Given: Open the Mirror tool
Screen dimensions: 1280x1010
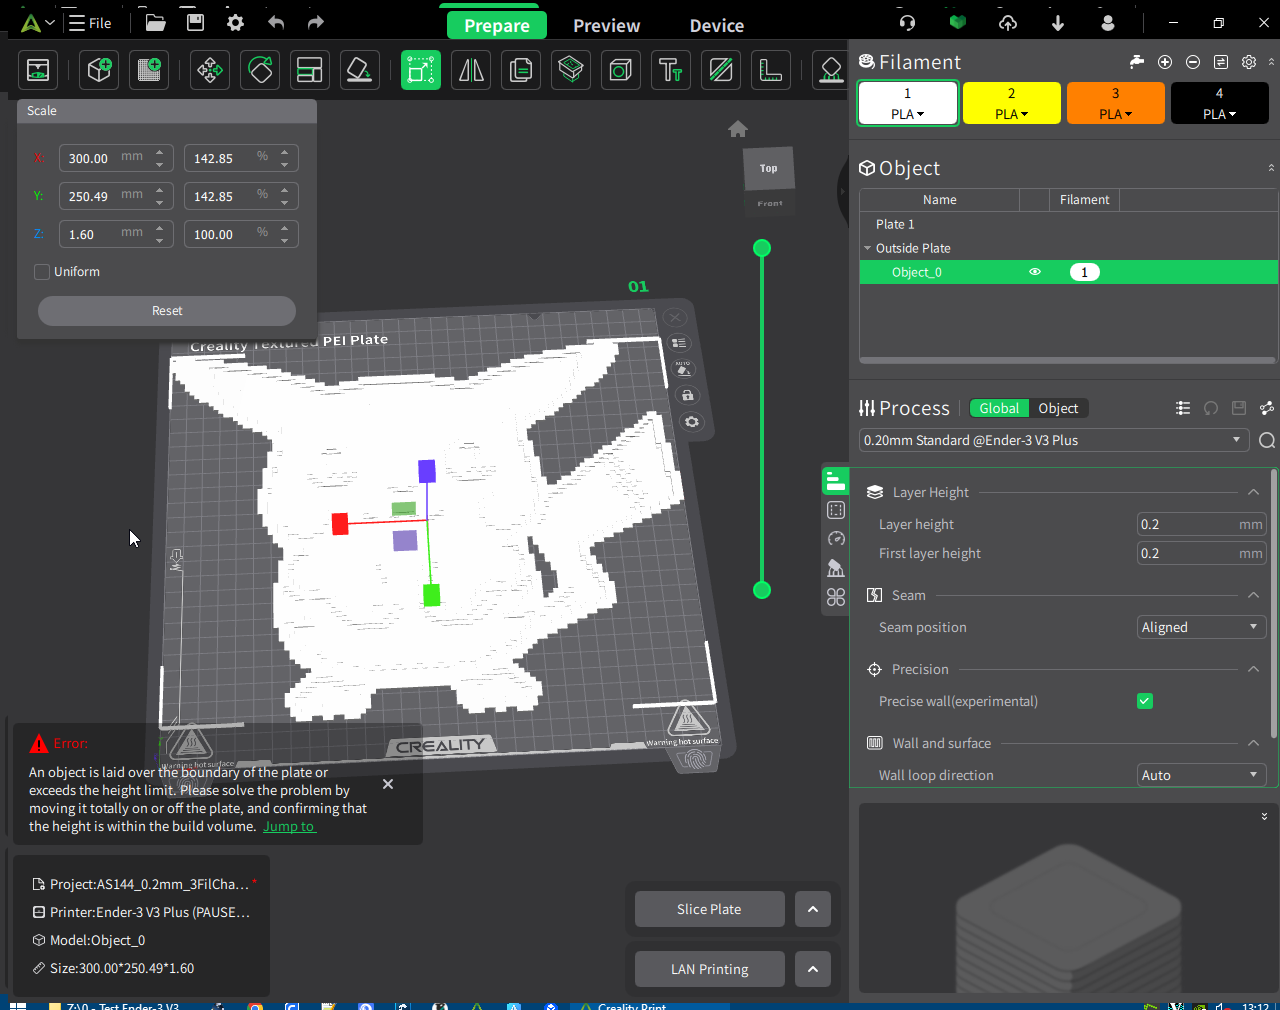Looking at the screenshot, I should pos(471,70).
